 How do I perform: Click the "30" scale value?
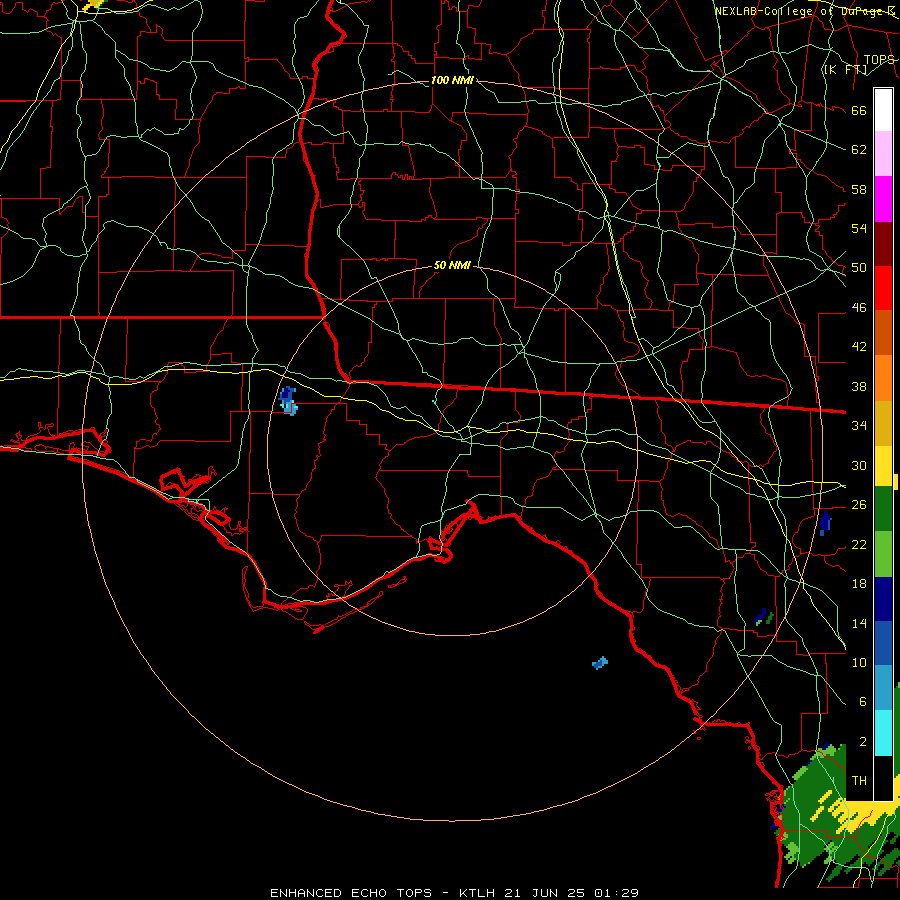coord(859,465)
